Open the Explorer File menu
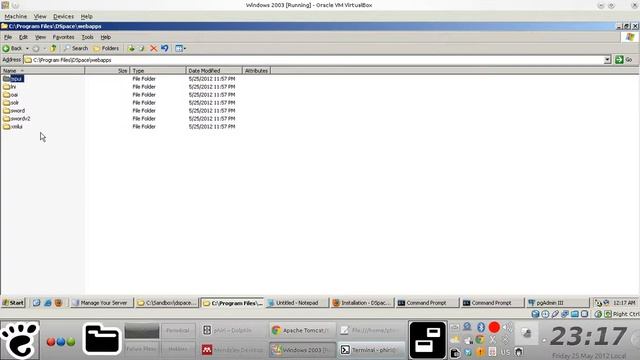Screen dimensions: 640x360 8,37
